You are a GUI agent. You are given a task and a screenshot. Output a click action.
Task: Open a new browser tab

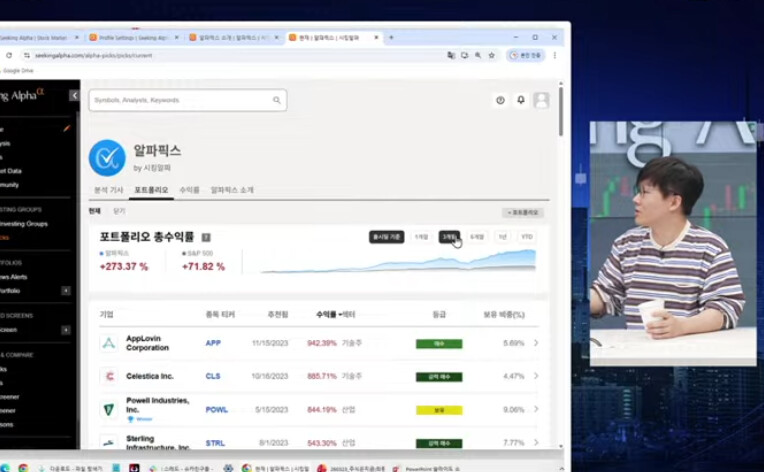[x=391, y=38]
